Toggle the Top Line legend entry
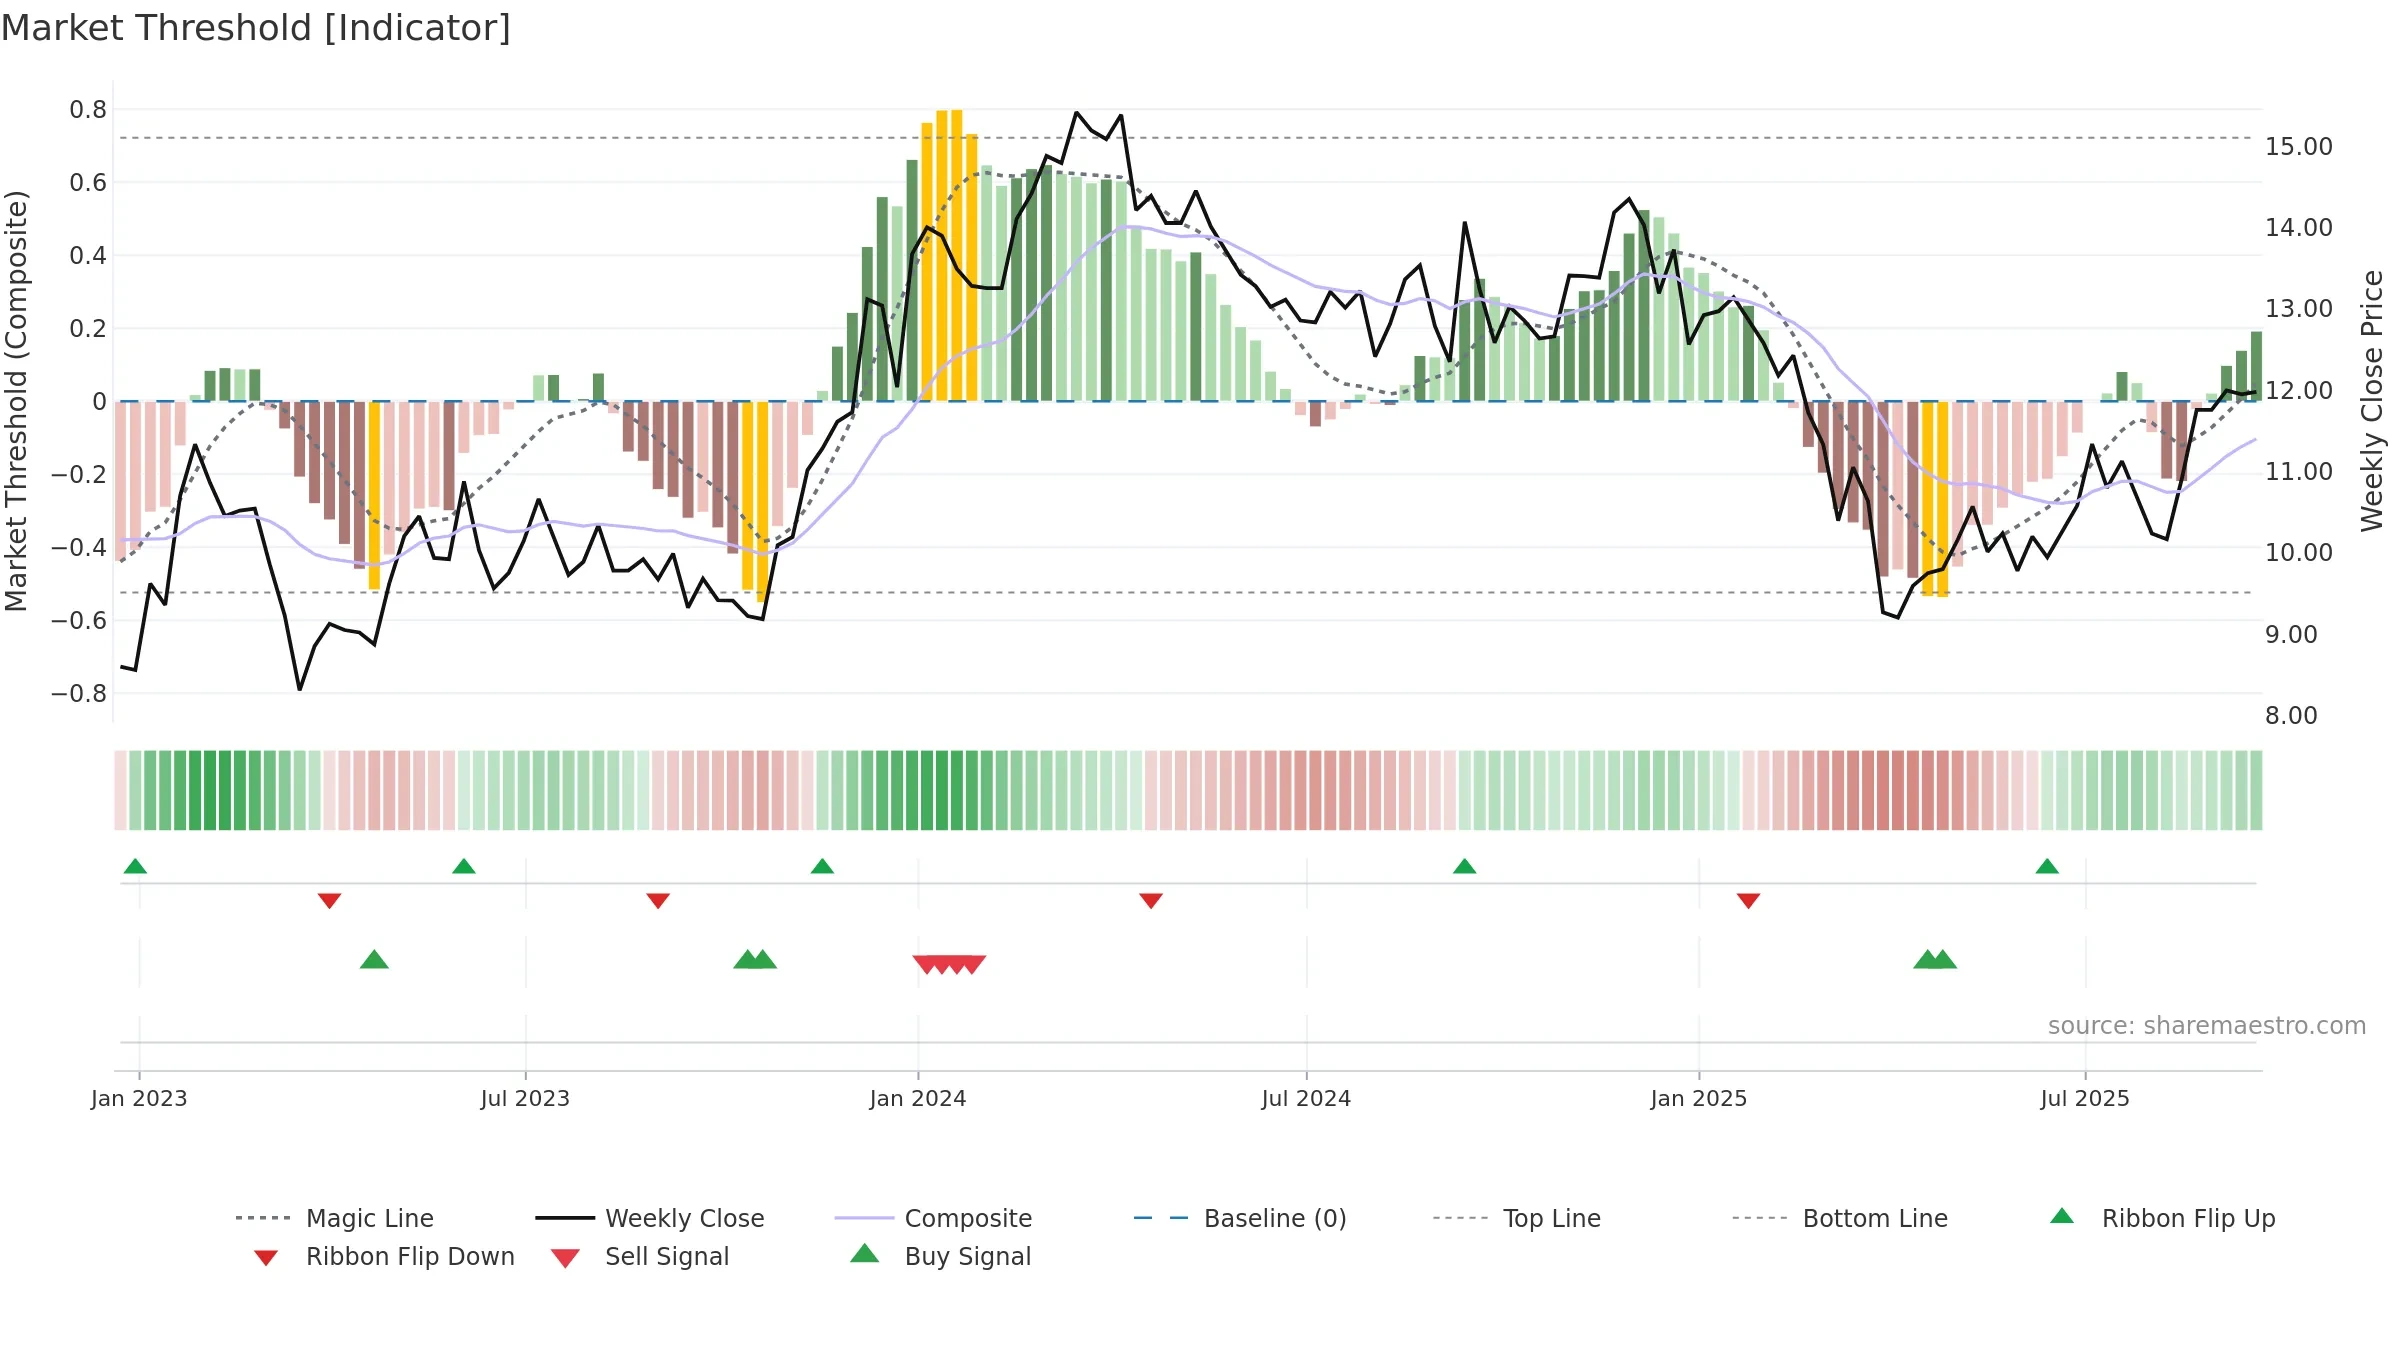This screenshot has width=2400, height=1350. [x=1516, y=1218]
